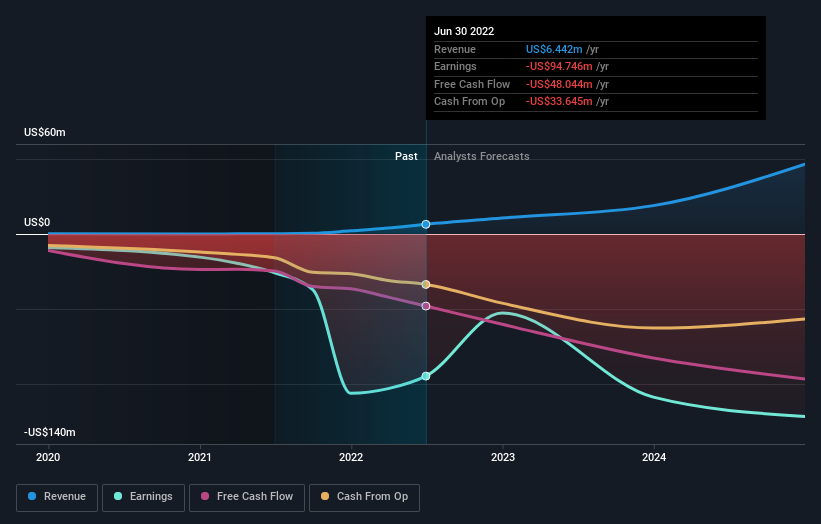Viewport: 821px width, 524px height.
Task: Click the -US$33.645m cash from op value
Action: [559, 102]
